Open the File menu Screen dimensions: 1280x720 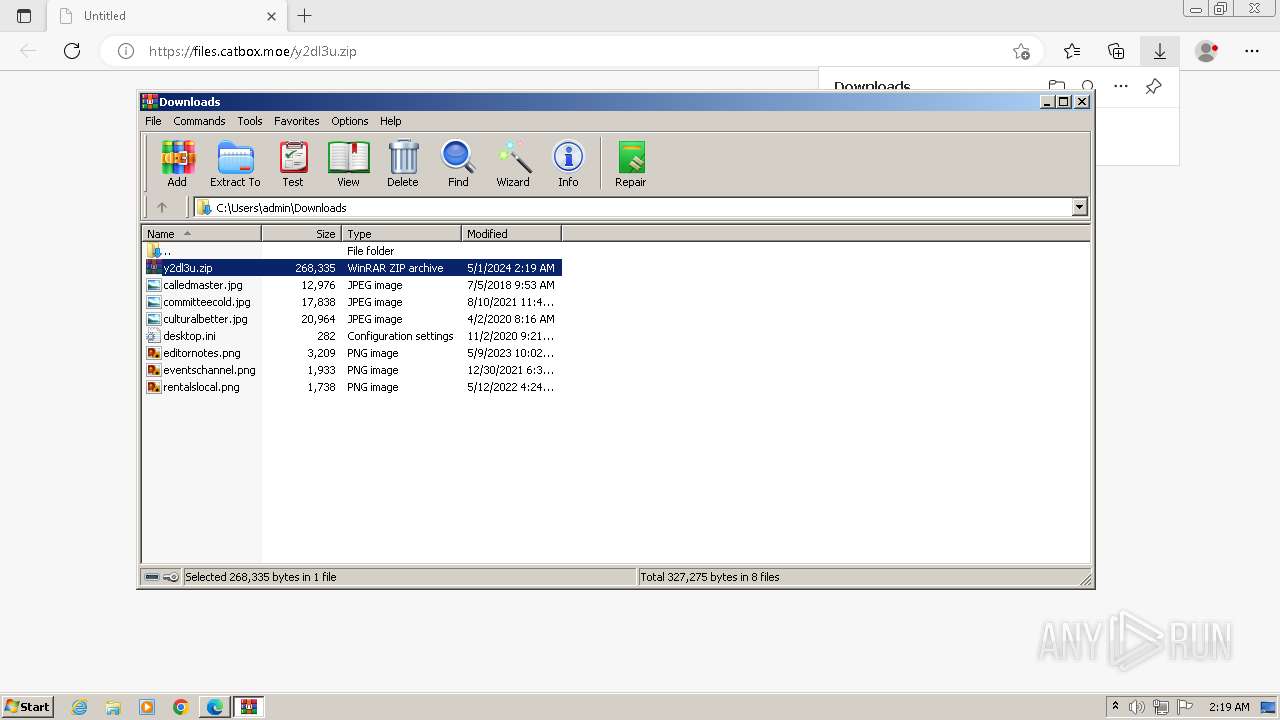tap(153, 121)
